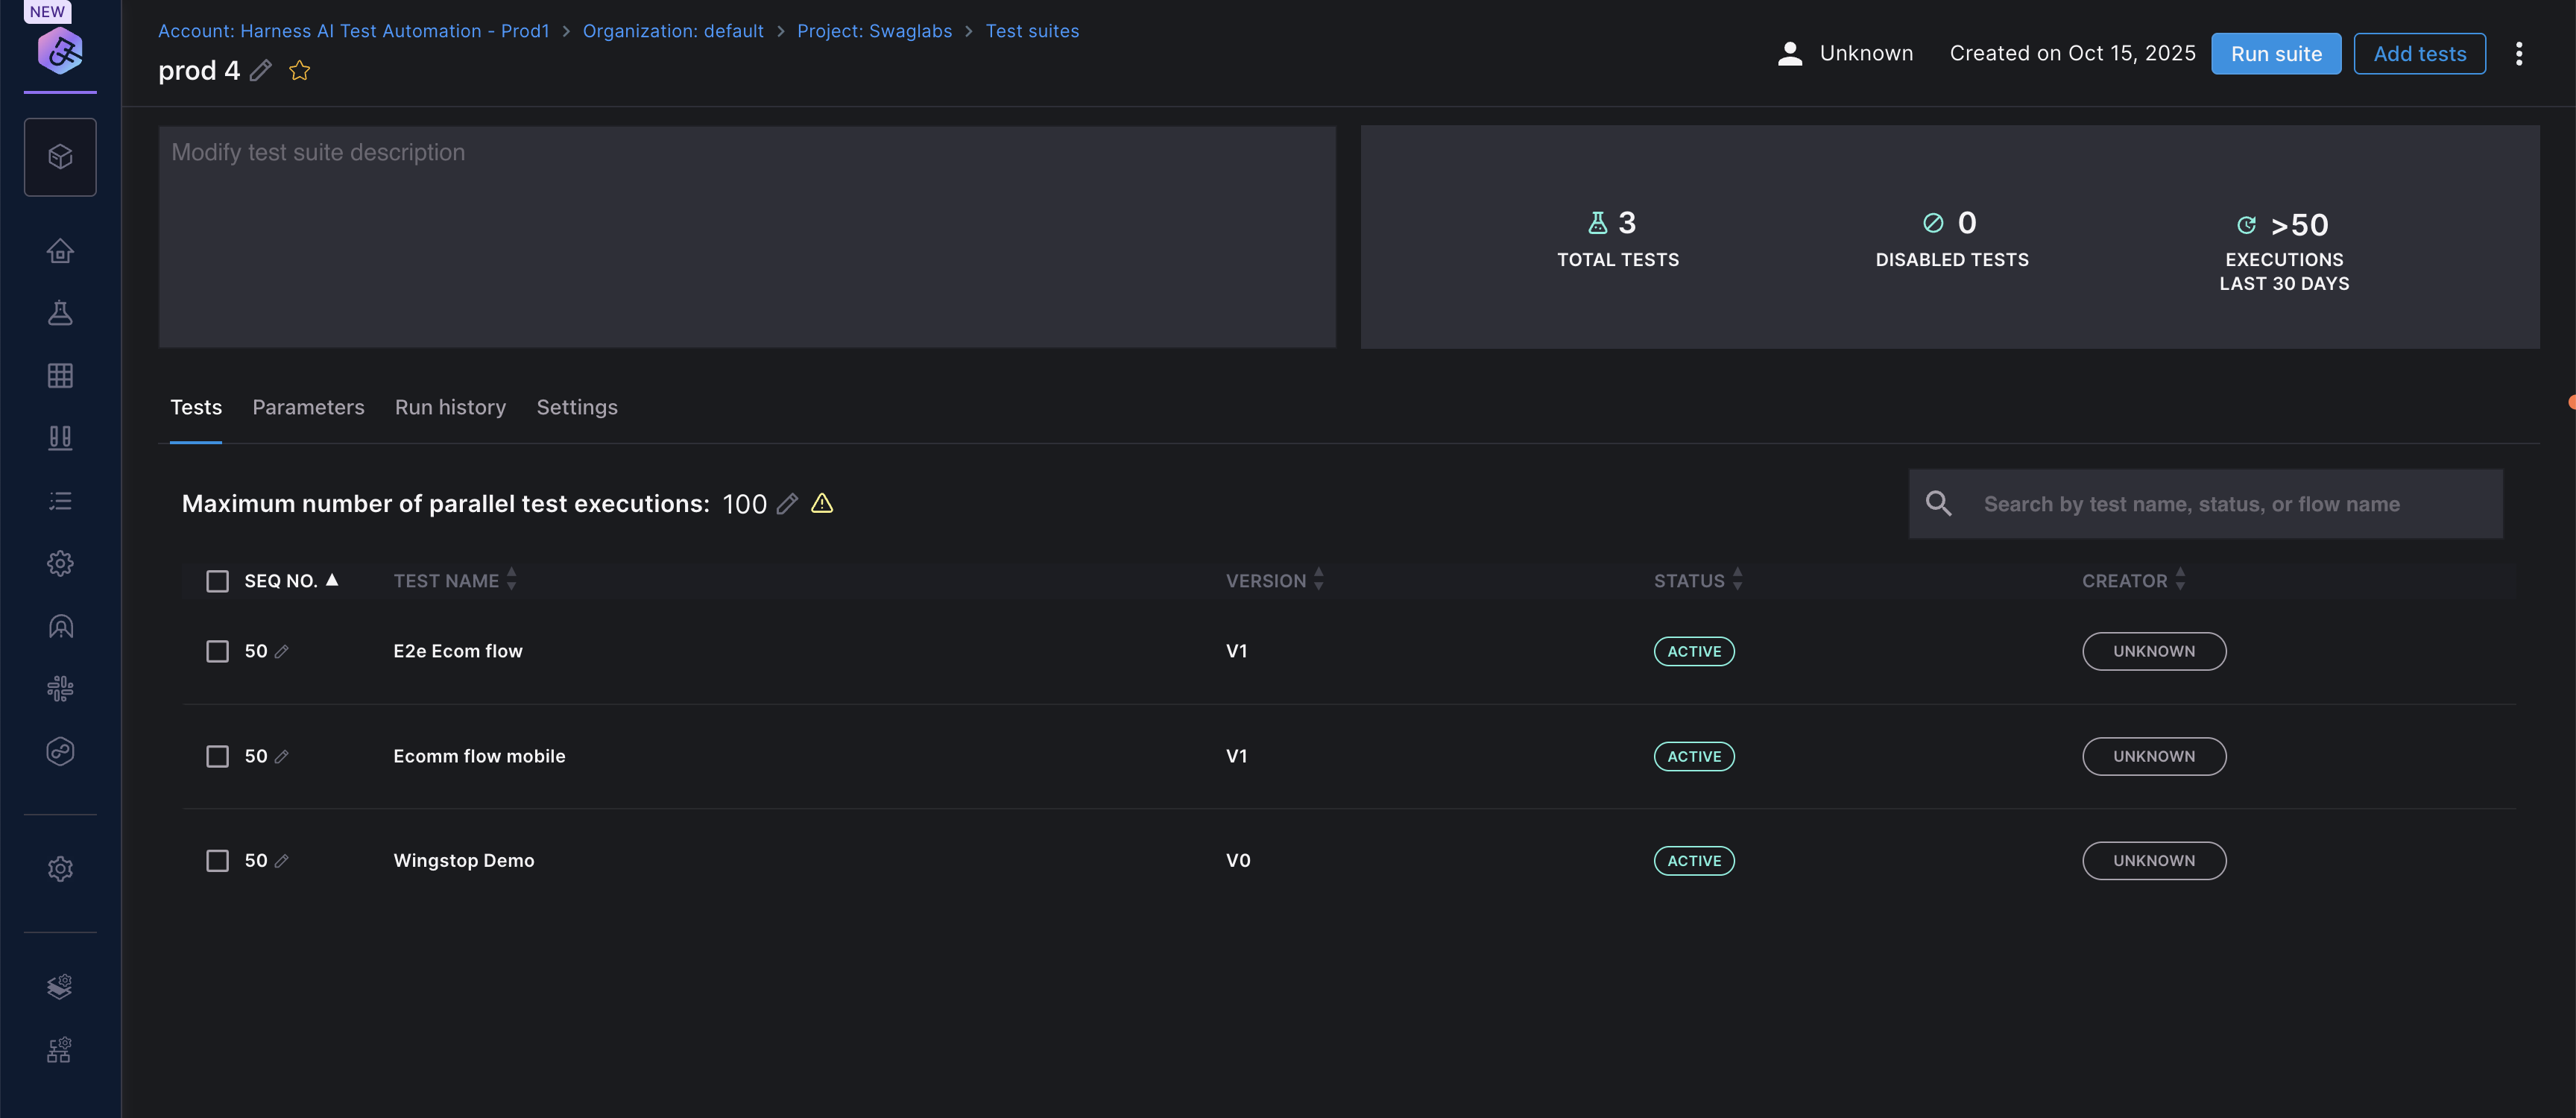This screenshot has height=1118, width=2576.
Task: Tick the checkbox for E2e Ecom flow row
Action: pyautogui.click(x=217, y=651)
